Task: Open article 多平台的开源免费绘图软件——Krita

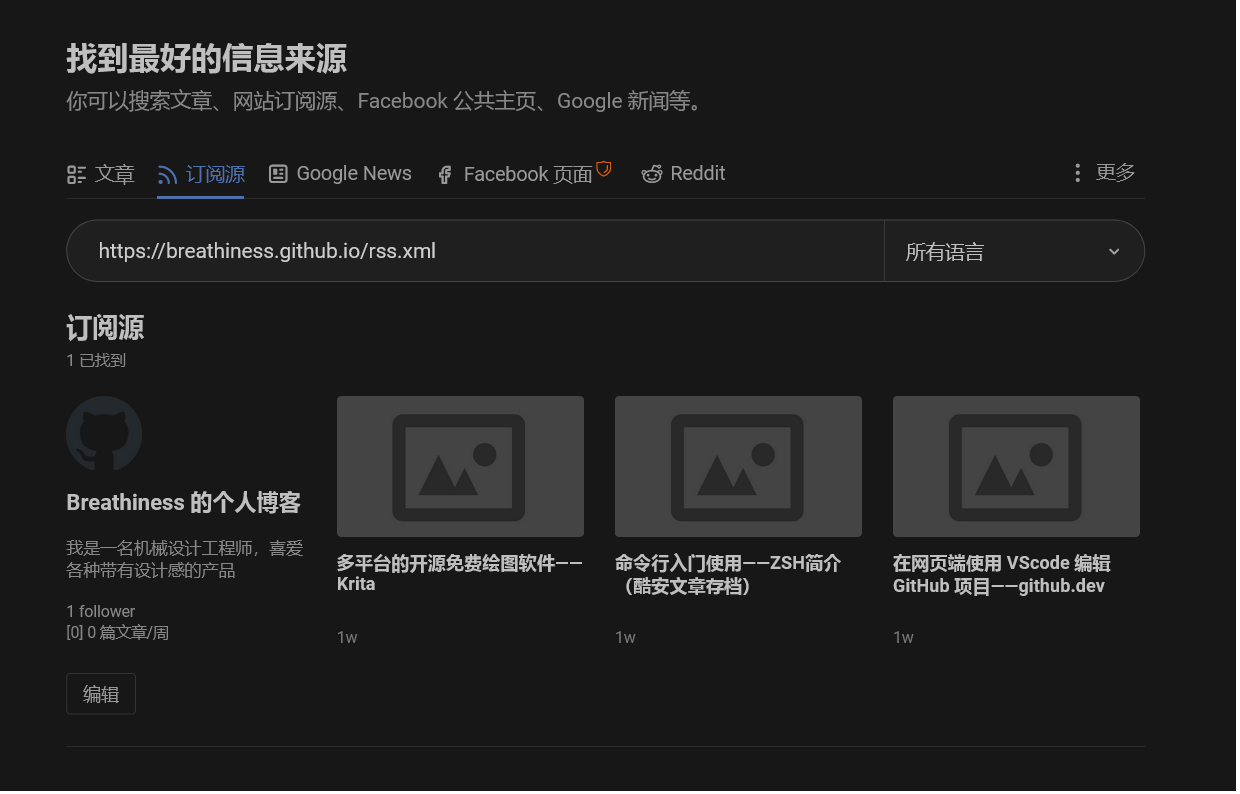Action: tap(459, 574)
